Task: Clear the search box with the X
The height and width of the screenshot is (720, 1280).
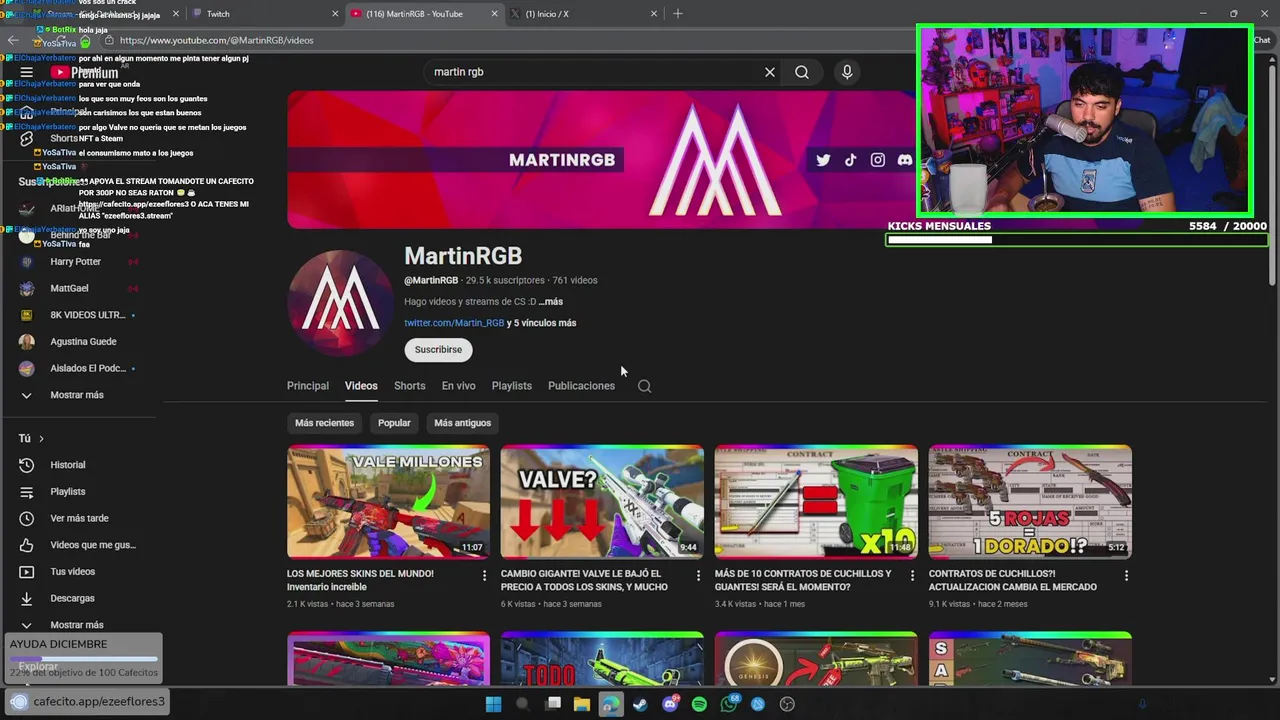Action: (770, 72)
